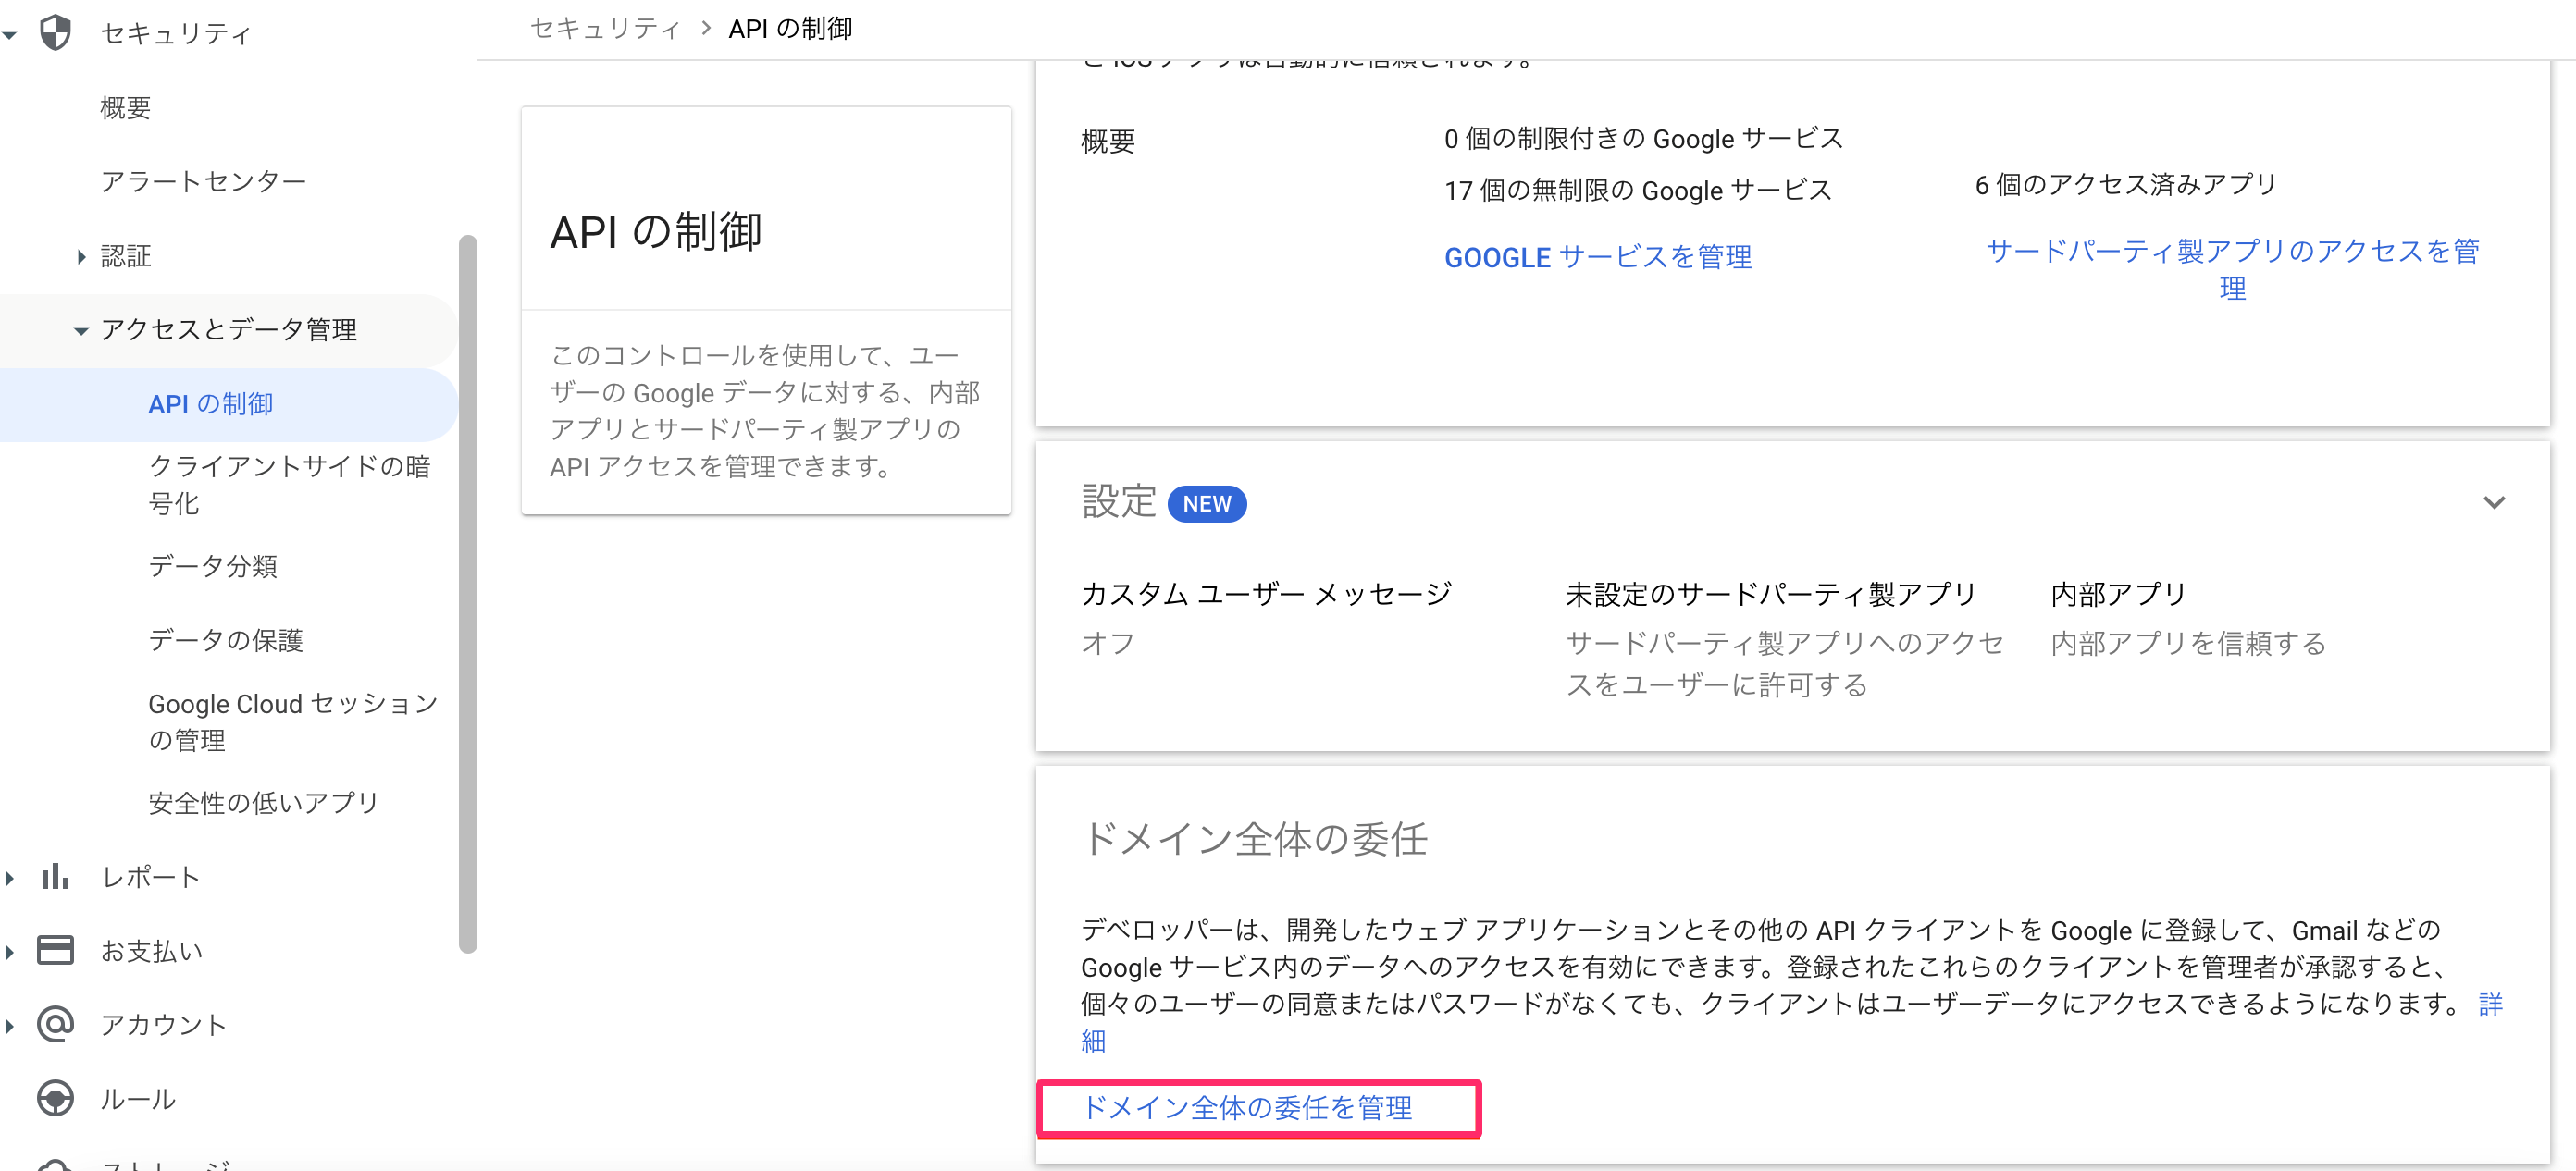Screen dimensions: 2576x1171
Task: Click サードパーティ製アプリのアクセスを管理 link
Action: (x=2232, y=269)
